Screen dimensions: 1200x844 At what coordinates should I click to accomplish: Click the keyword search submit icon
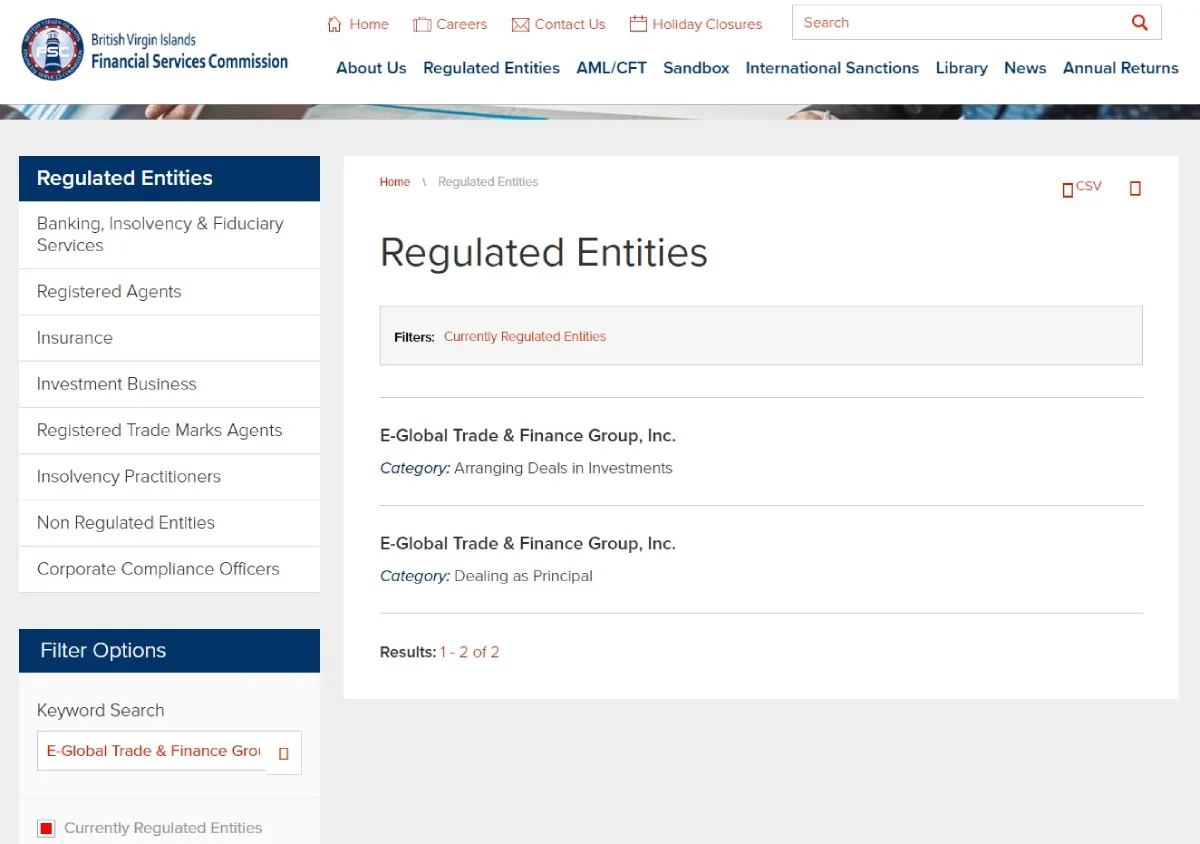point(284,753)
